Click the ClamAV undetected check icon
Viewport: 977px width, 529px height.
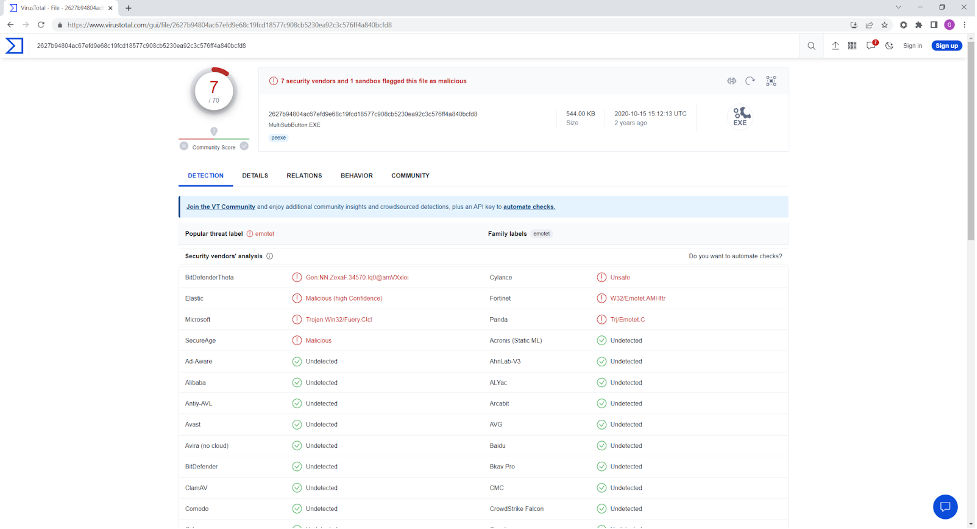coord(297,488)
